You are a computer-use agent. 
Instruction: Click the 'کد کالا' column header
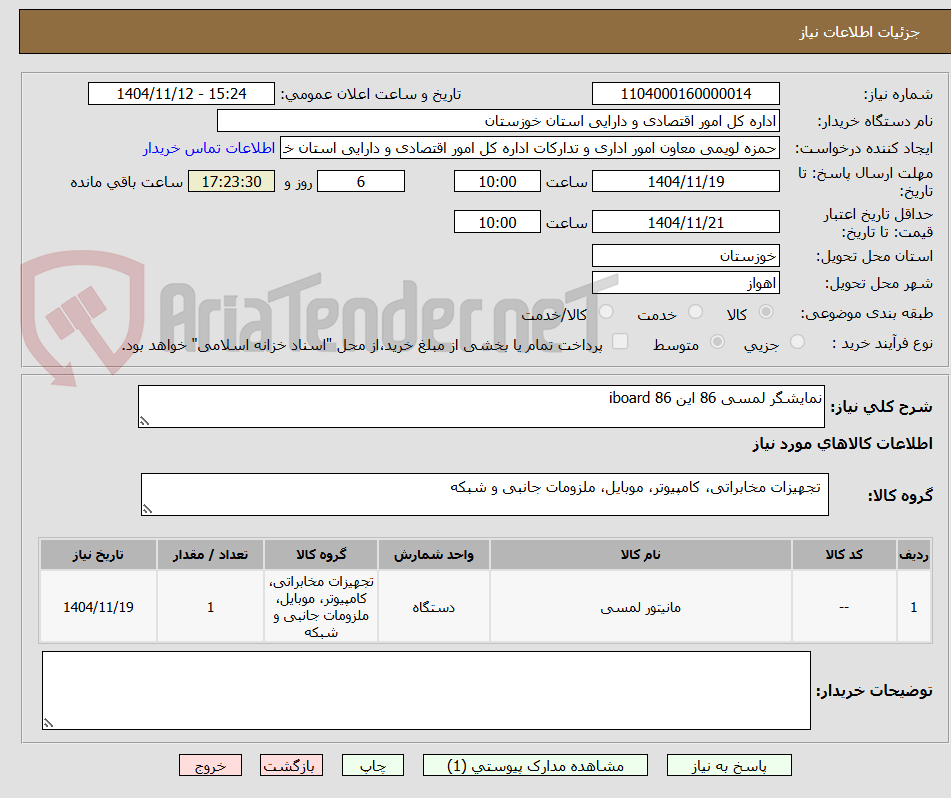[844, 555]
